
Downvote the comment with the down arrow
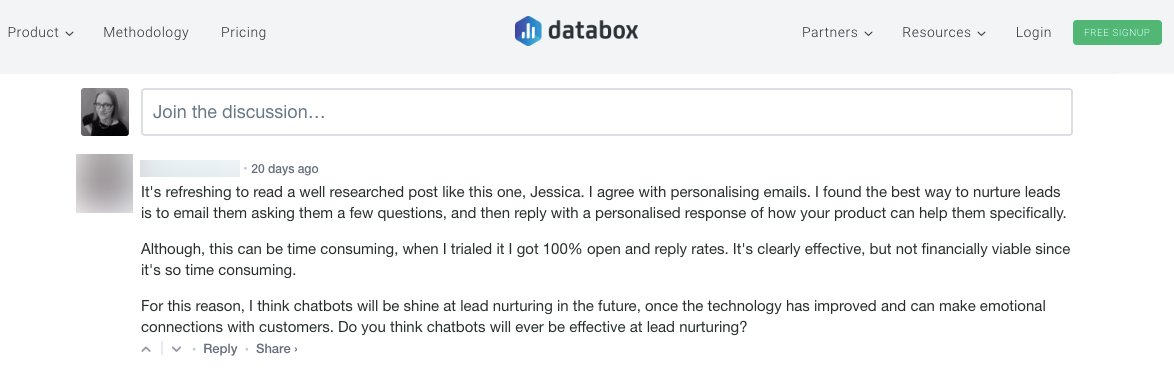click(x=177, y=349)
